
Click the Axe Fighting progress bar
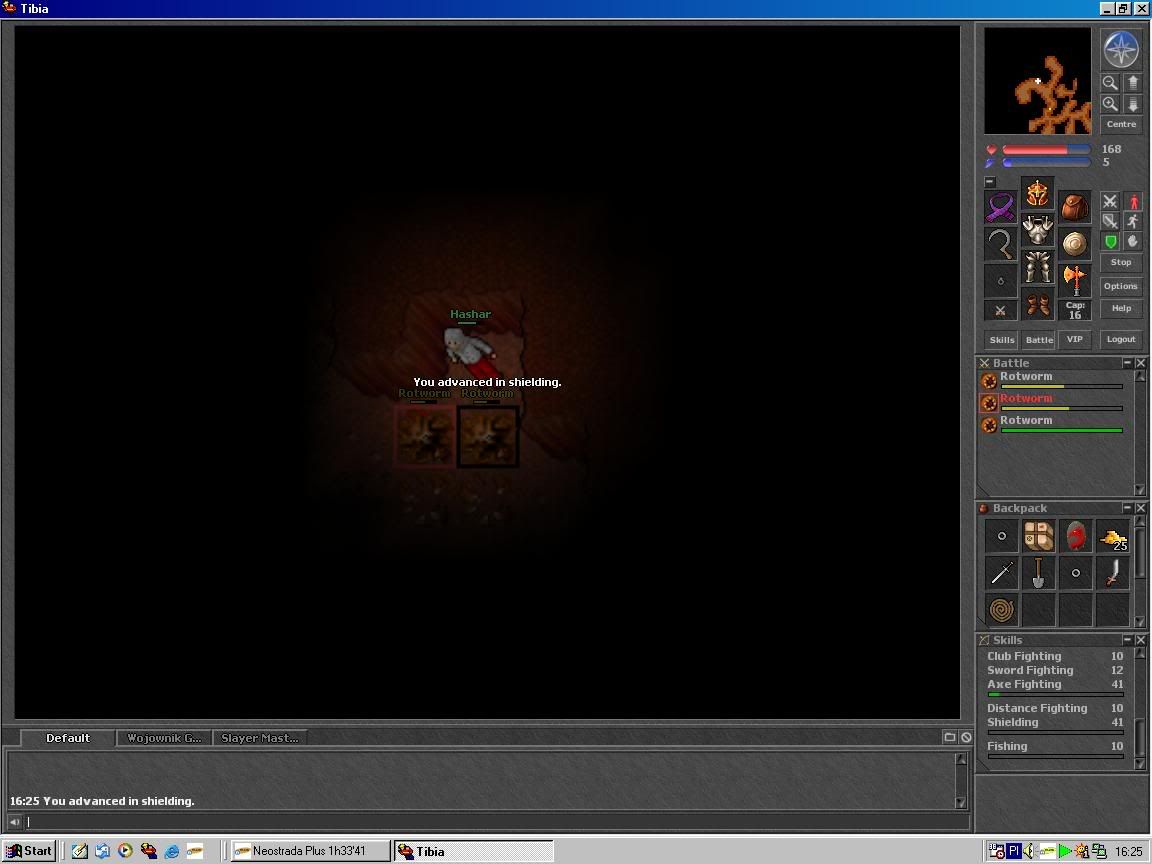1056,694
